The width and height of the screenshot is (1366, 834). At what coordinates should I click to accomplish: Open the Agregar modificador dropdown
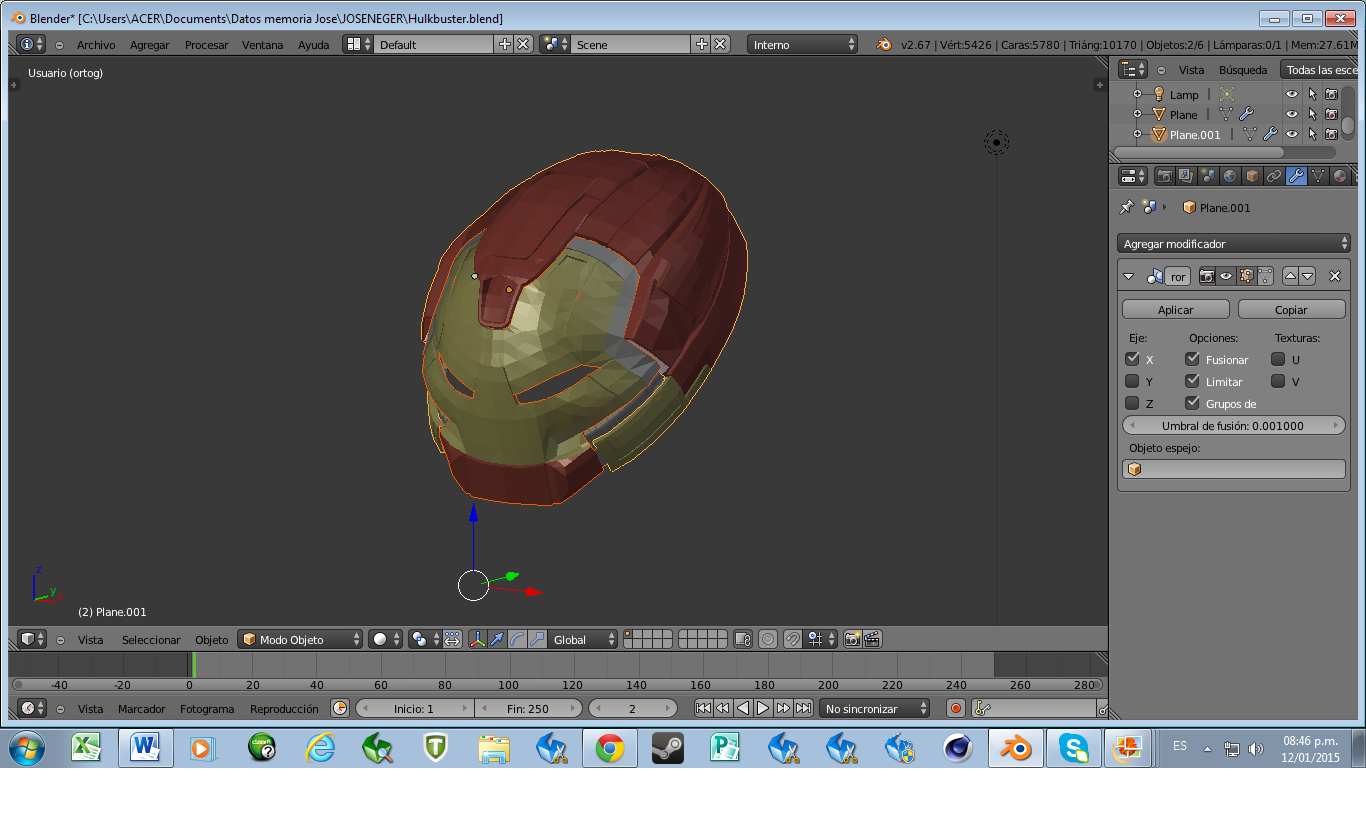tap(1234, 243)
